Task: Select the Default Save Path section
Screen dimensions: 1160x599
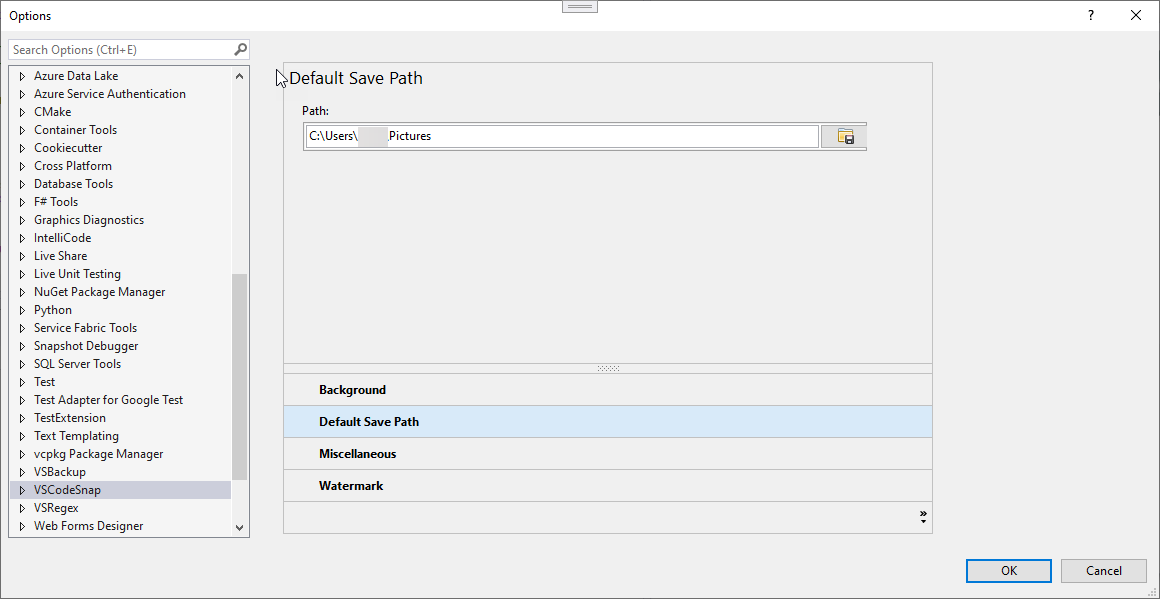Action: (369, 422)
